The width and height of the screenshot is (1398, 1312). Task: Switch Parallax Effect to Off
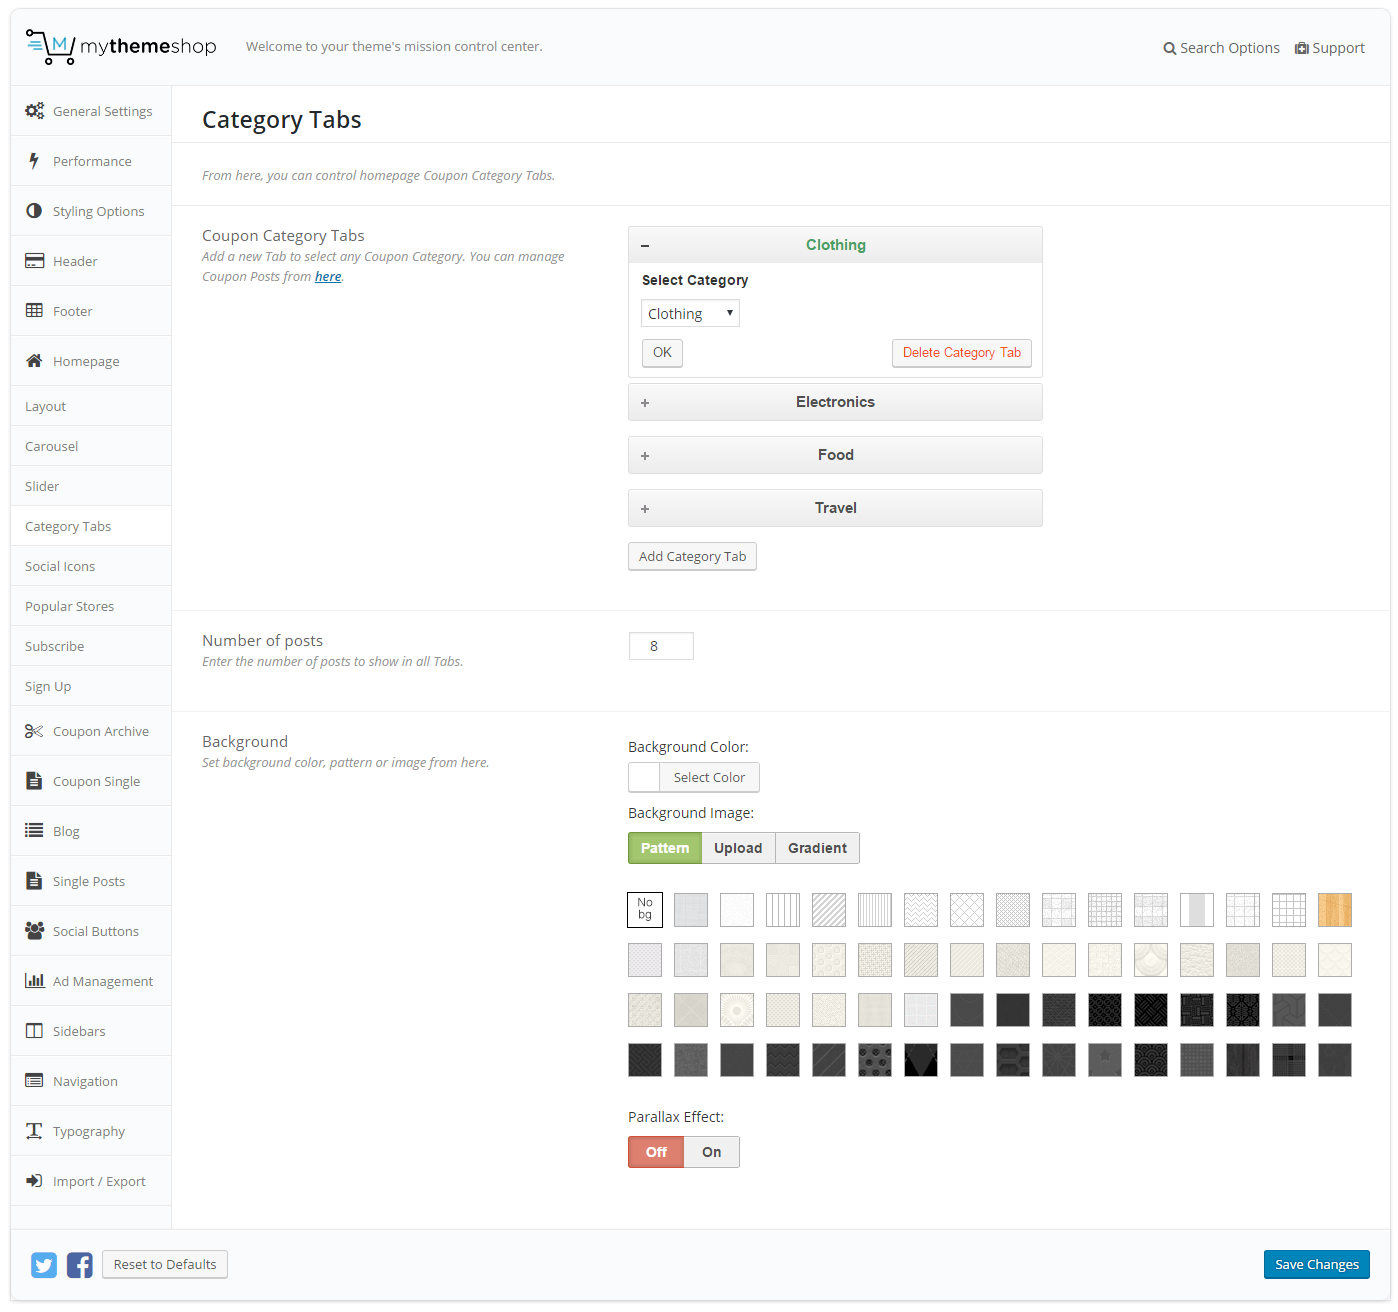656,1152
